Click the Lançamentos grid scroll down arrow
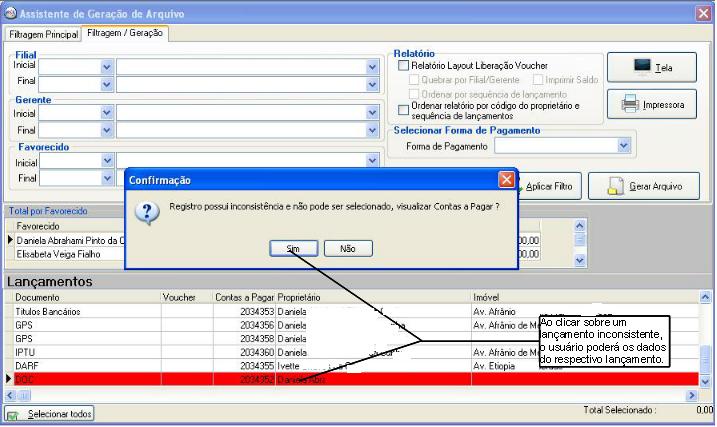The width and height of the screenshot is (717, 427). pyautogui.click(x=705, y=381)
